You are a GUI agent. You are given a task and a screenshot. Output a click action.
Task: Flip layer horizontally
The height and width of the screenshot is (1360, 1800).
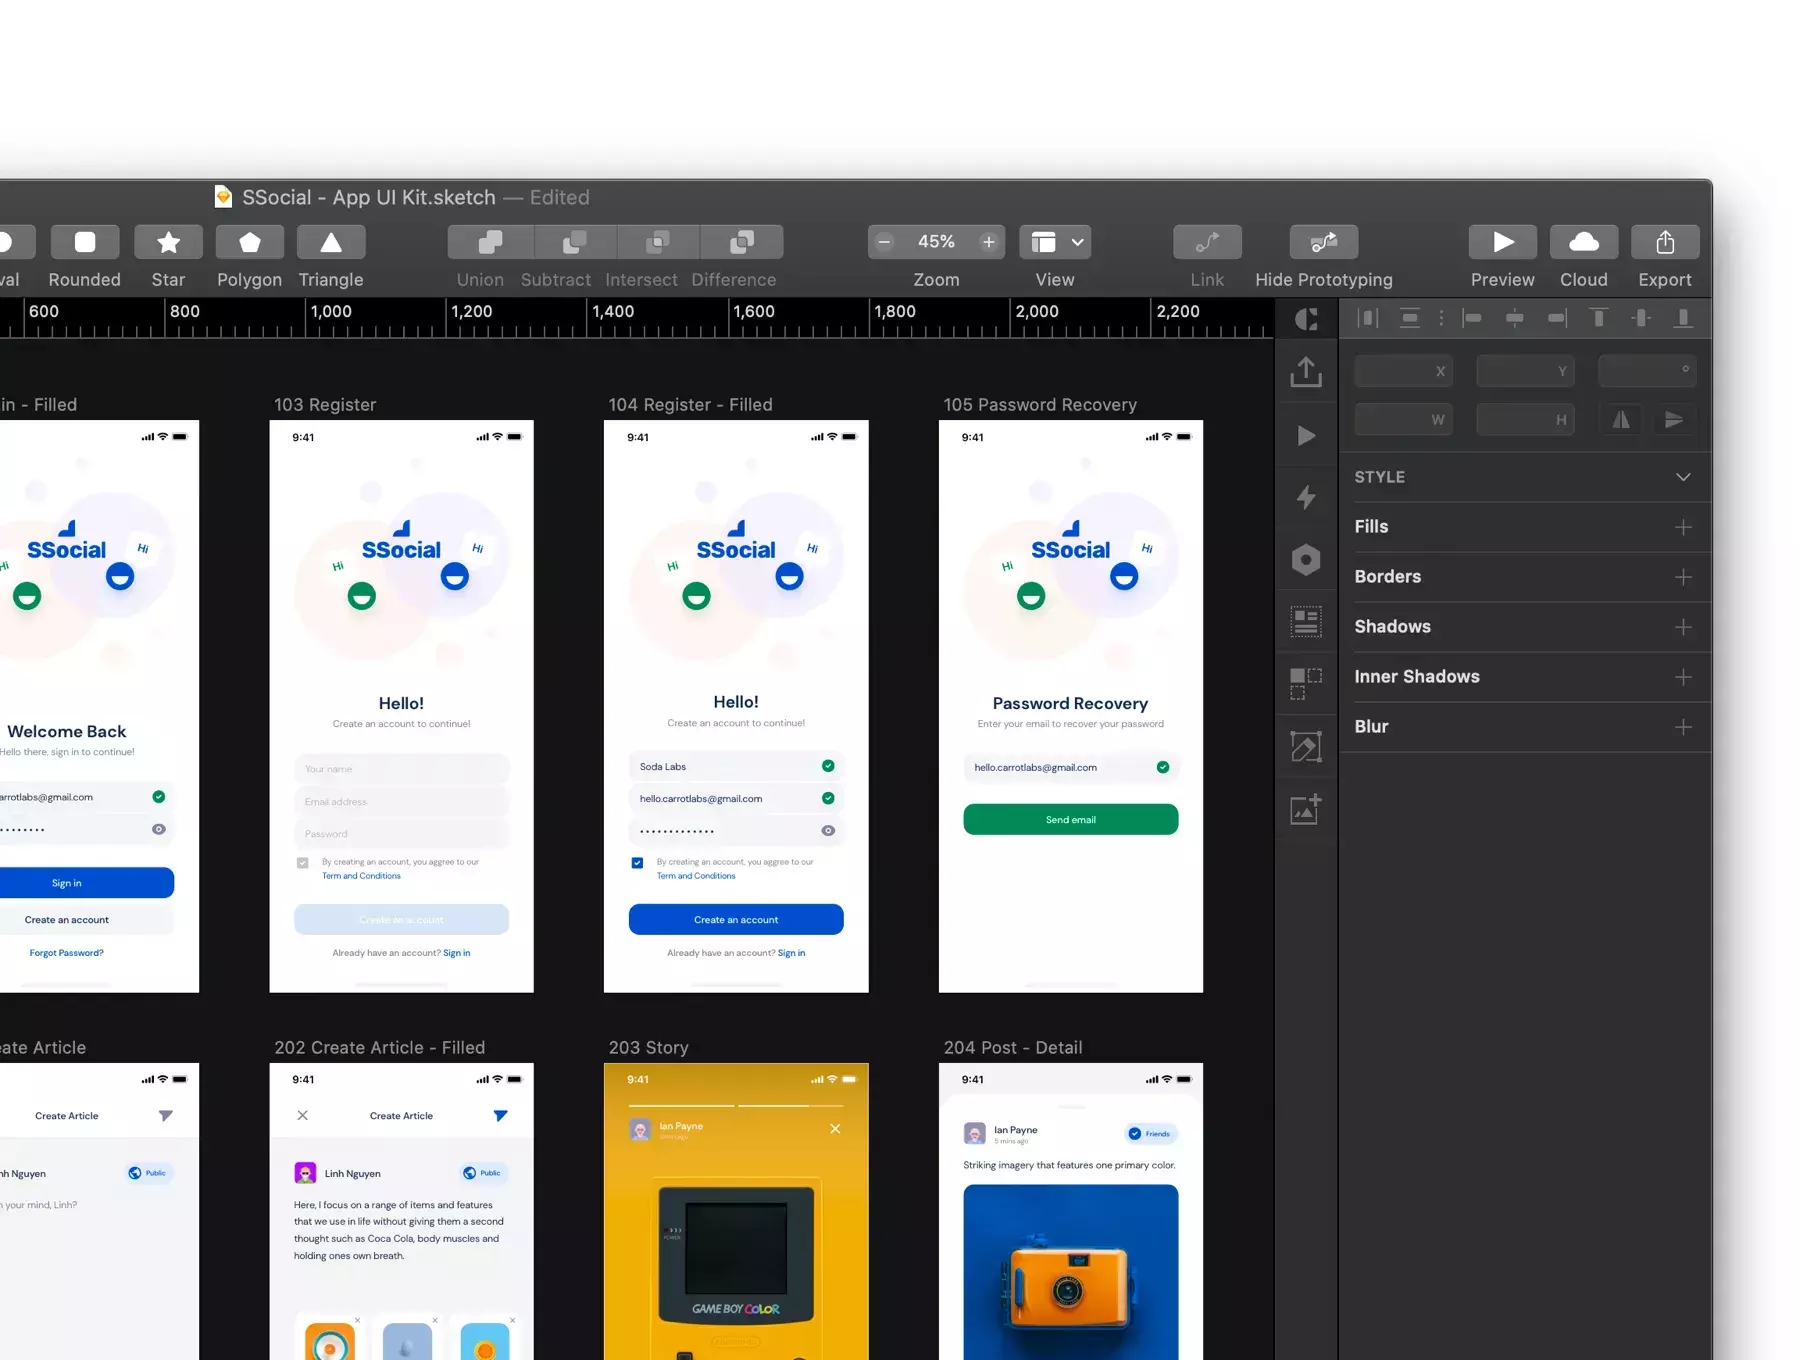(1621, 419)
